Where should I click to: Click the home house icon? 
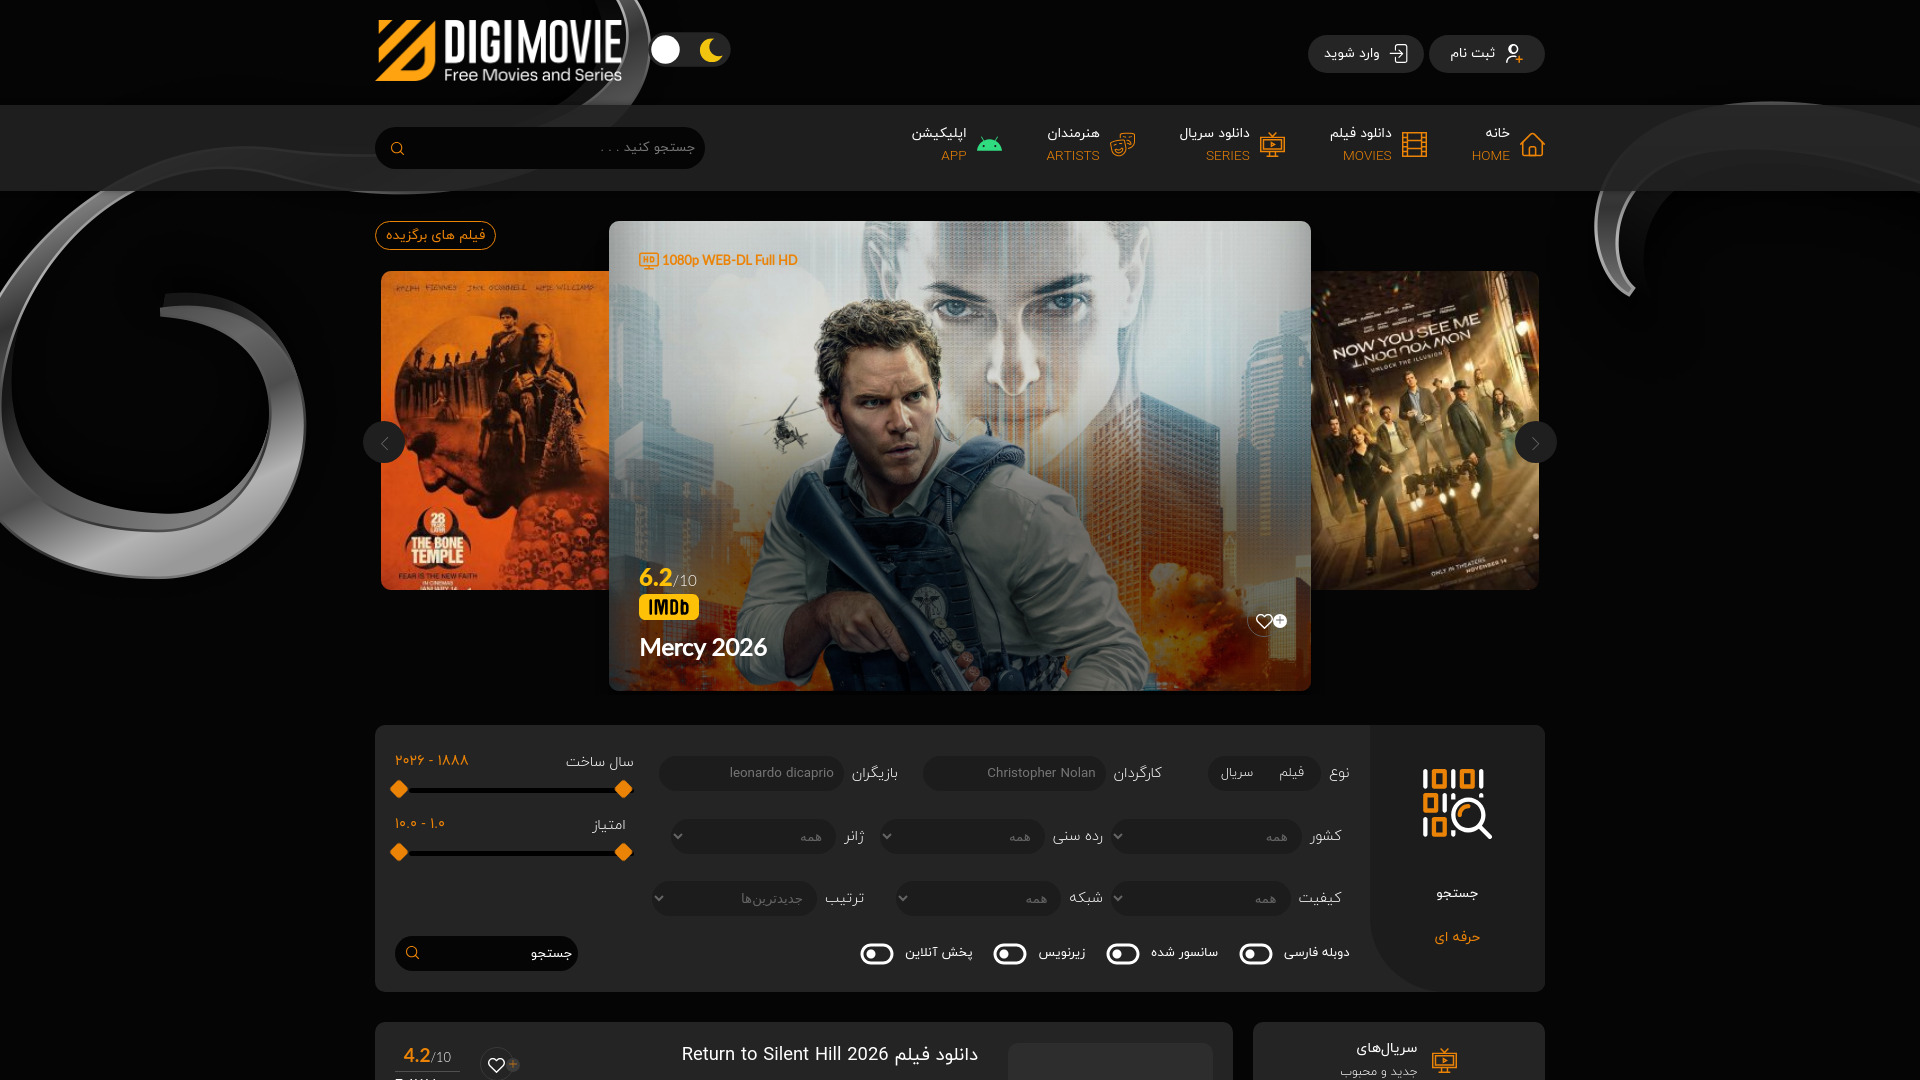tap(1532, 145)
